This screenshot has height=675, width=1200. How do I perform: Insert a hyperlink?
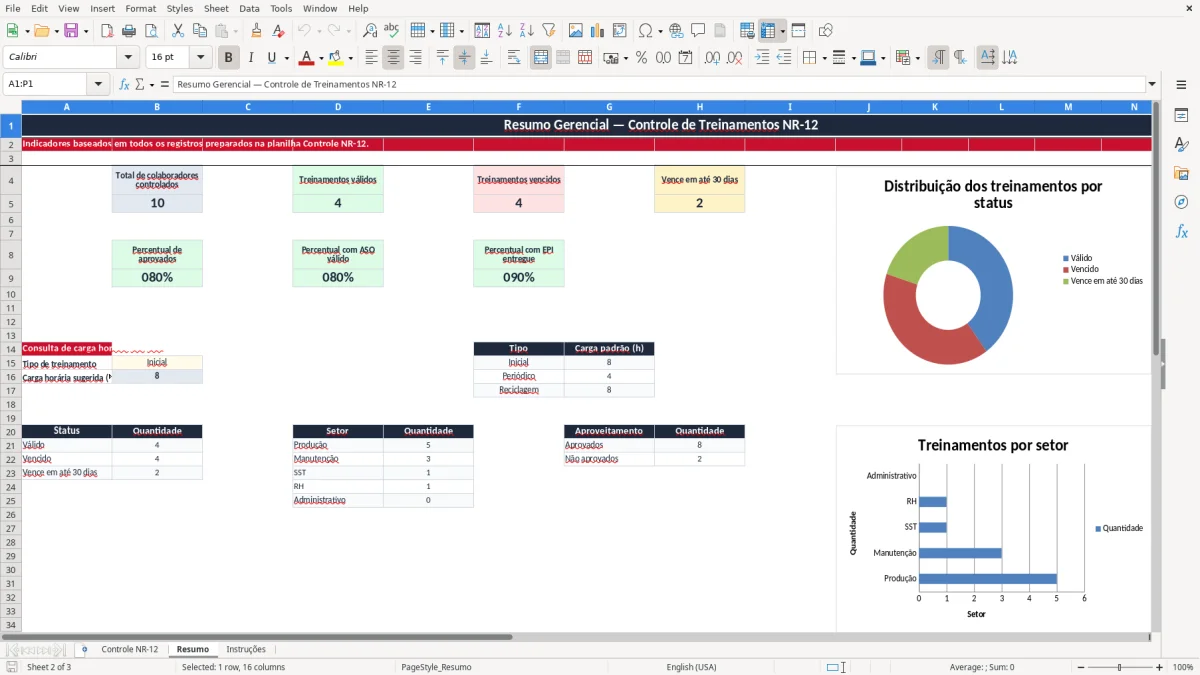pos(676,31)
